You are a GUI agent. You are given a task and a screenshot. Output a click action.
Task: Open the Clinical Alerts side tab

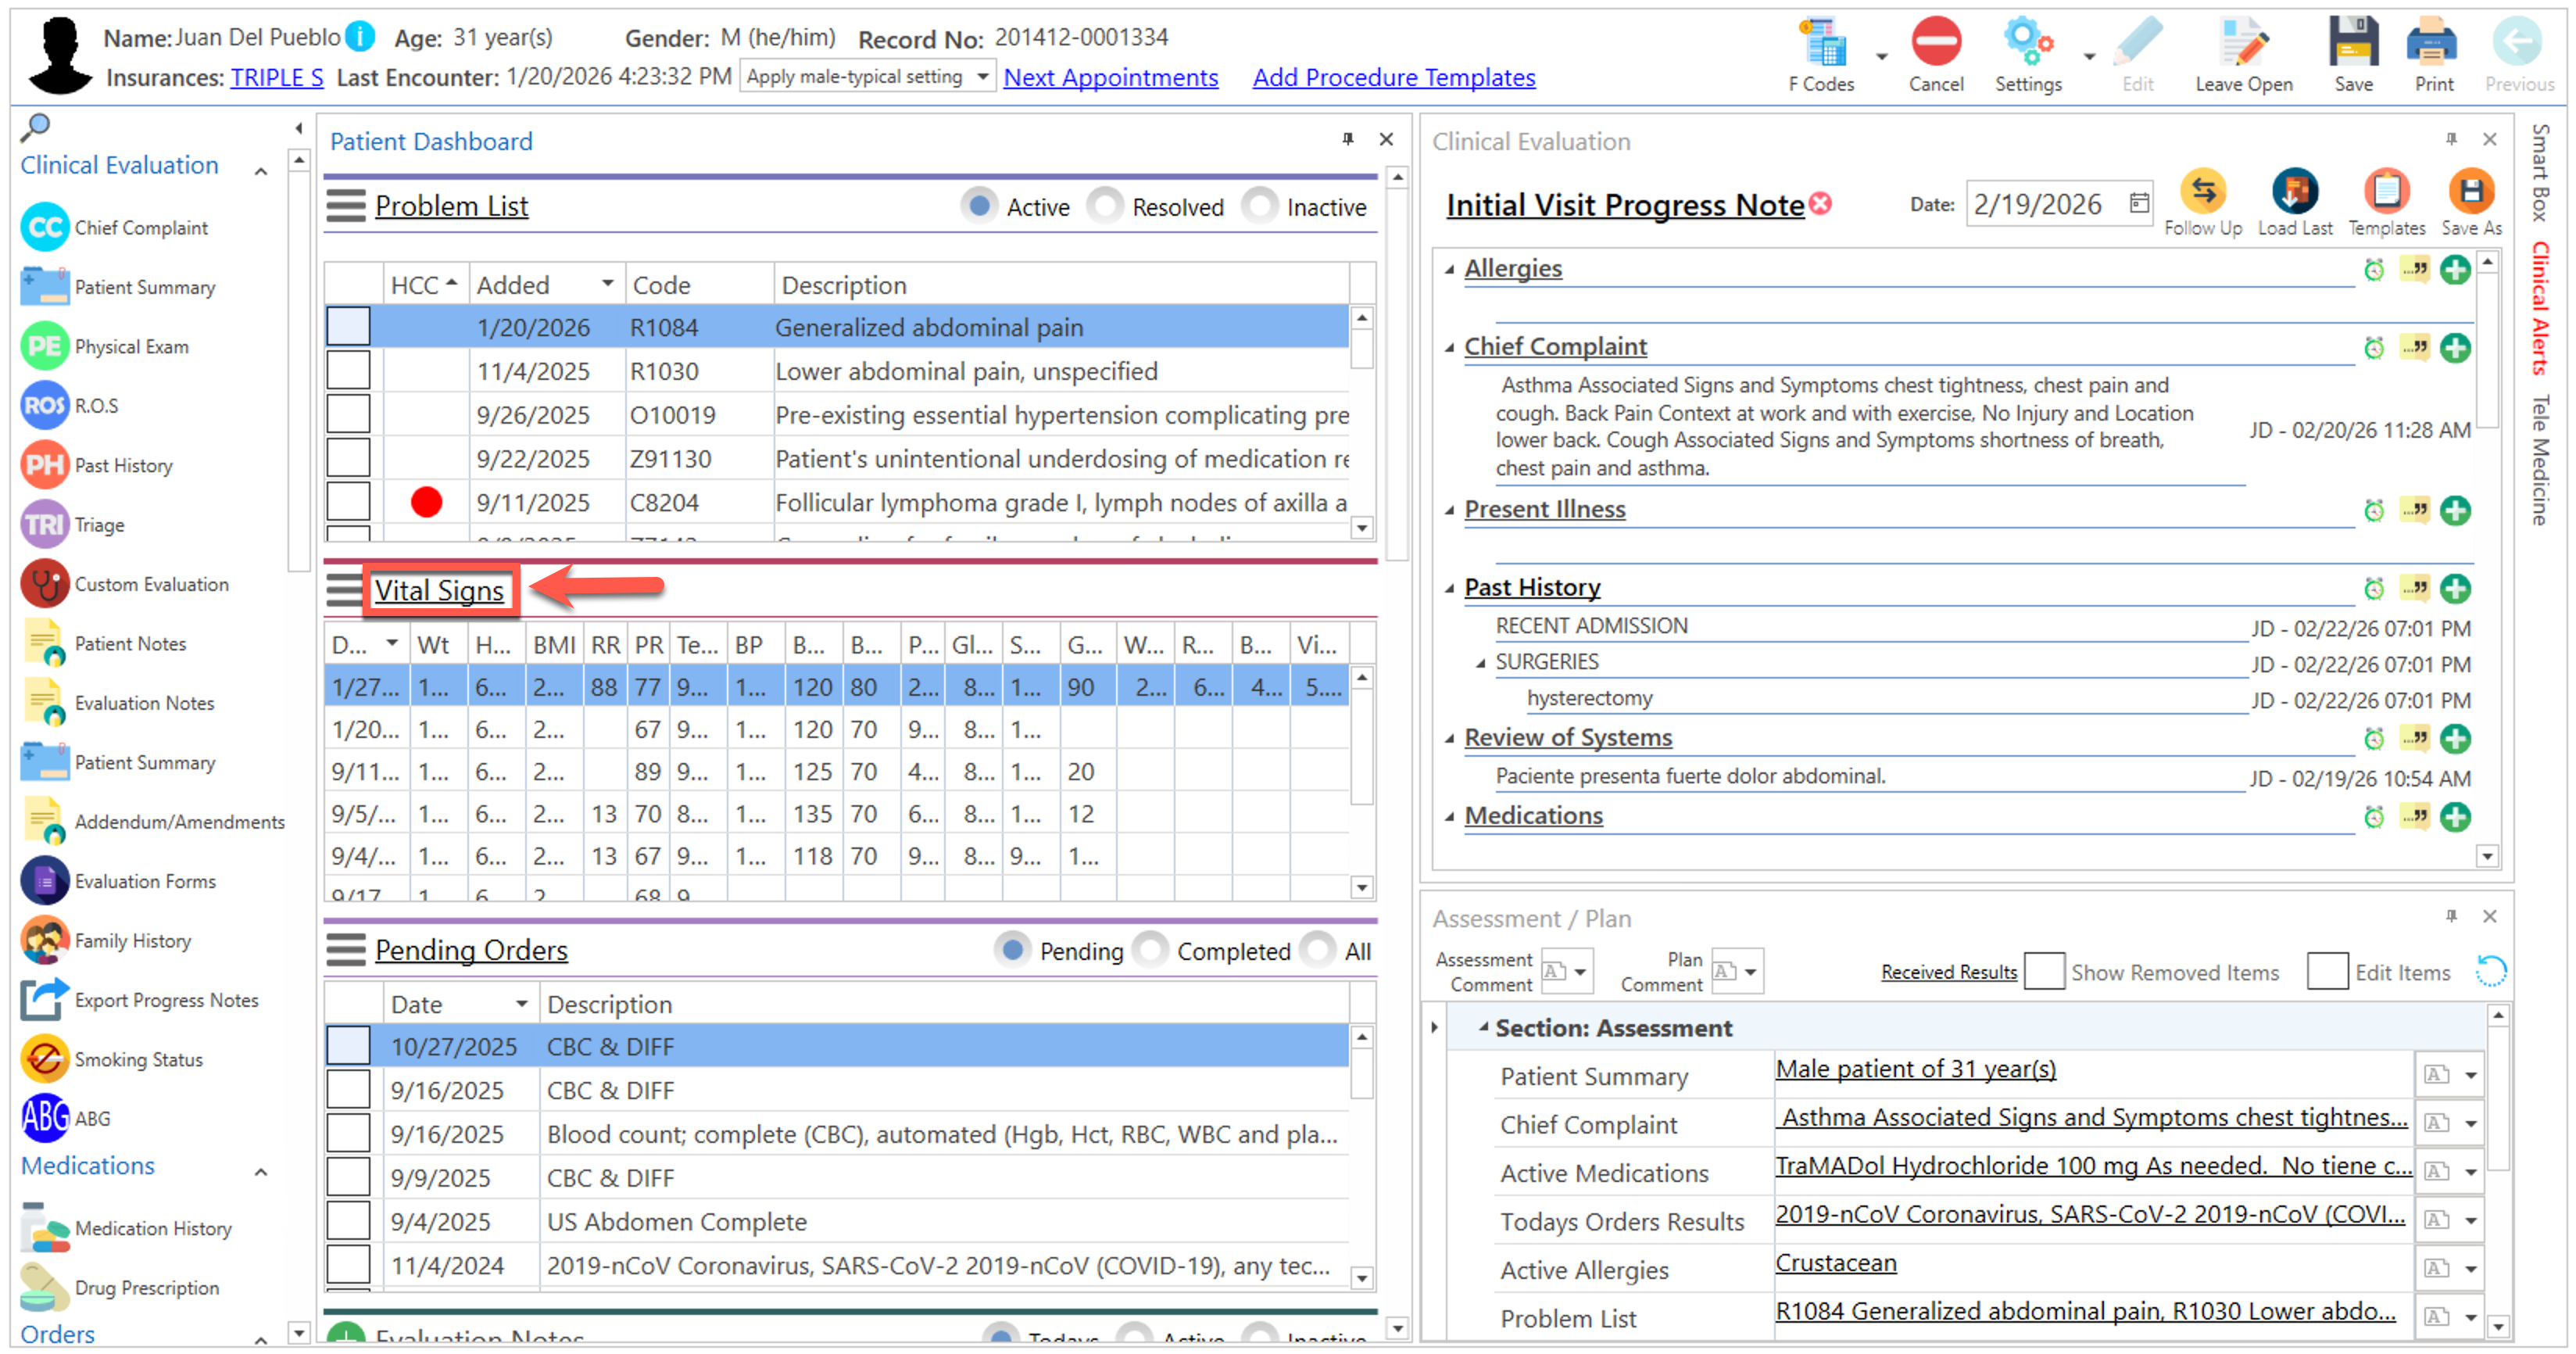tap(2540, 307)
